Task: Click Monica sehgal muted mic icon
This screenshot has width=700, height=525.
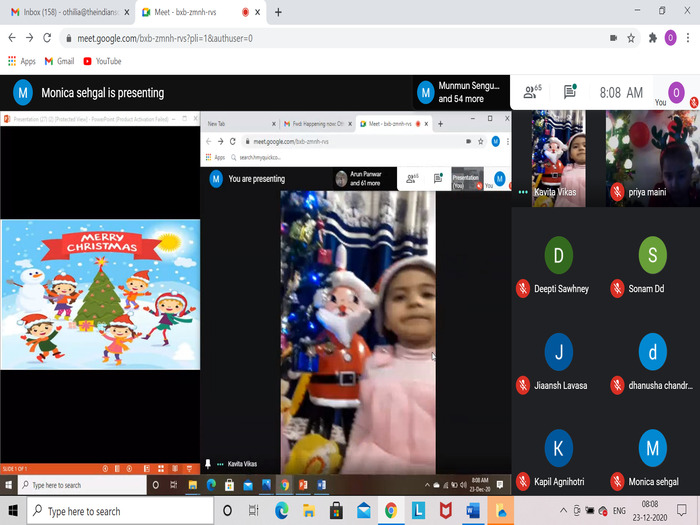Action: (x=617, y=482)
